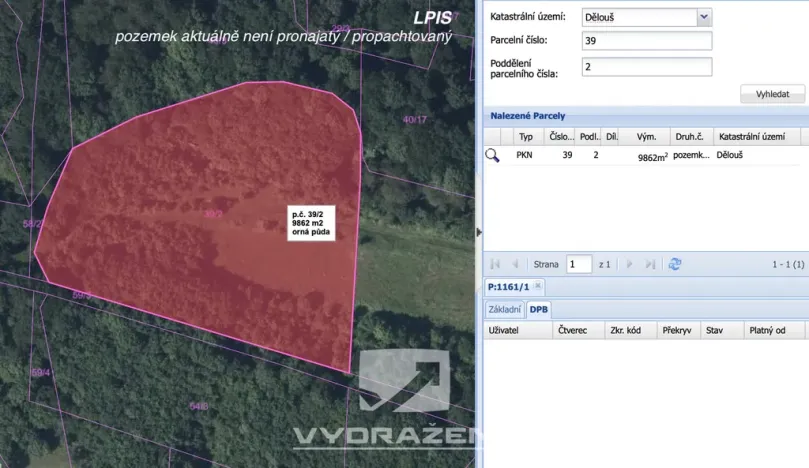
Task: Switch to the Základní tab
Action: (x=505, y=310)
